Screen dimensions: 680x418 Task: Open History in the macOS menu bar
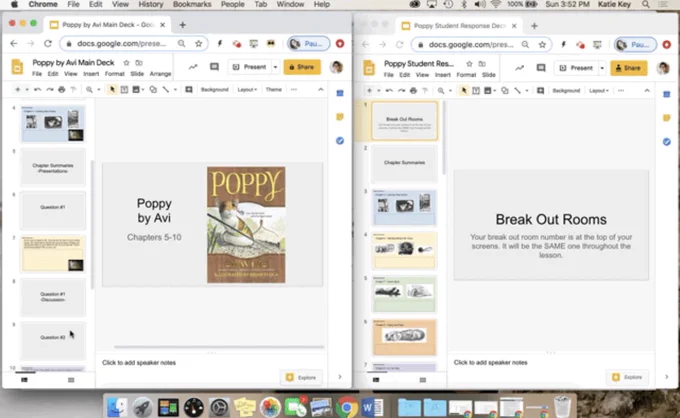(x=150, y=4)
